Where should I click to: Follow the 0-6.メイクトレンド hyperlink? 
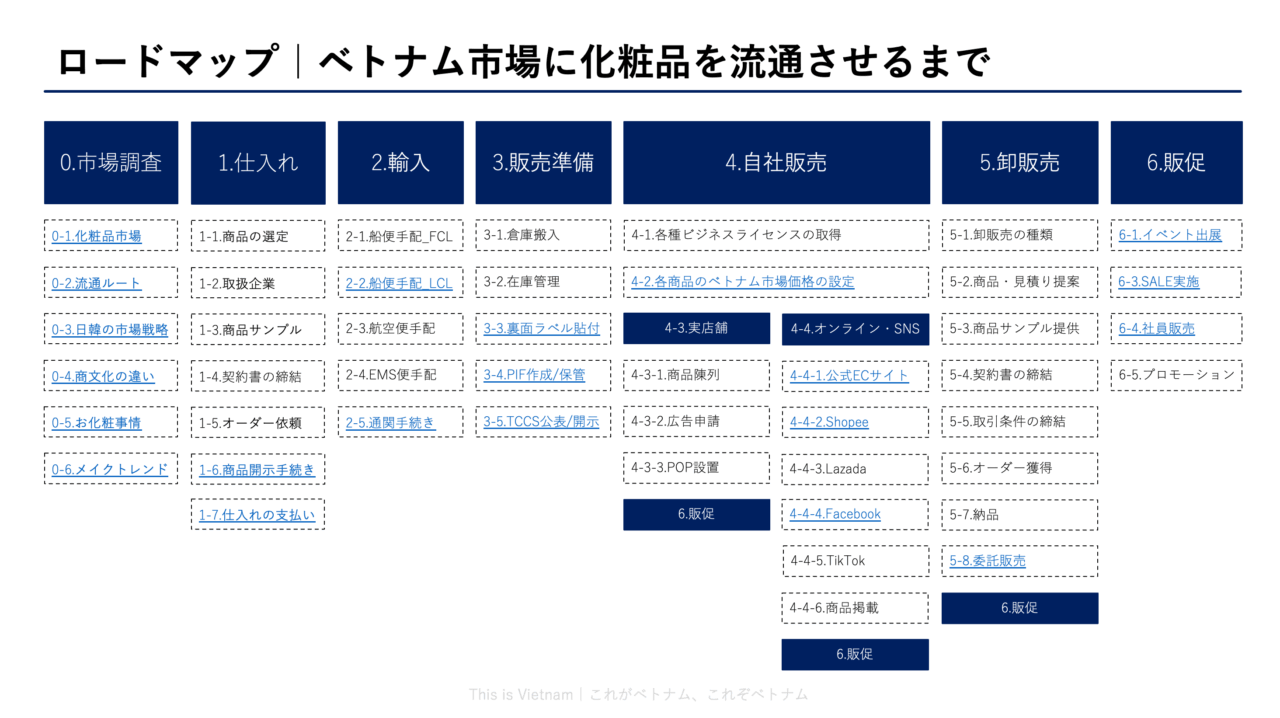pos(110,468)
